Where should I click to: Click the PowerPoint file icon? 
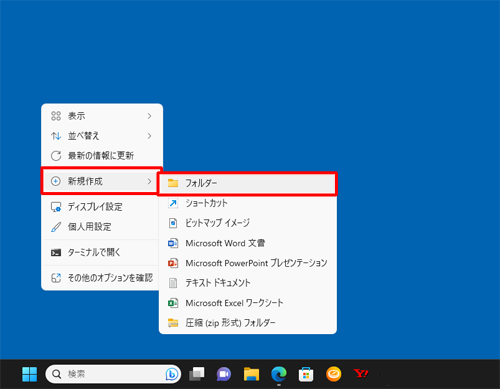click(173, 263)
